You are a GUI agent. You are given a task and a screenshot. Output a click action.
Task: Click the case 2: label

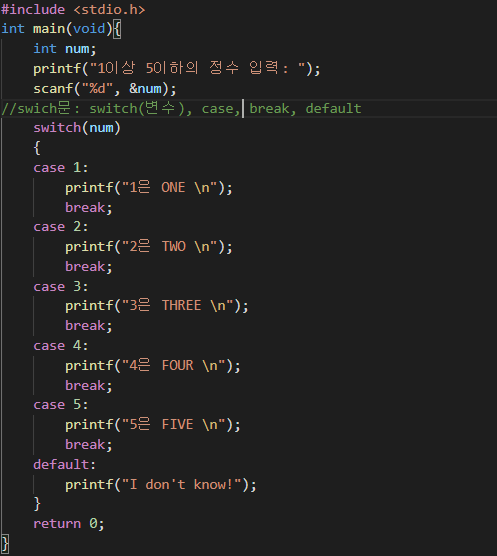pos(61,227)
